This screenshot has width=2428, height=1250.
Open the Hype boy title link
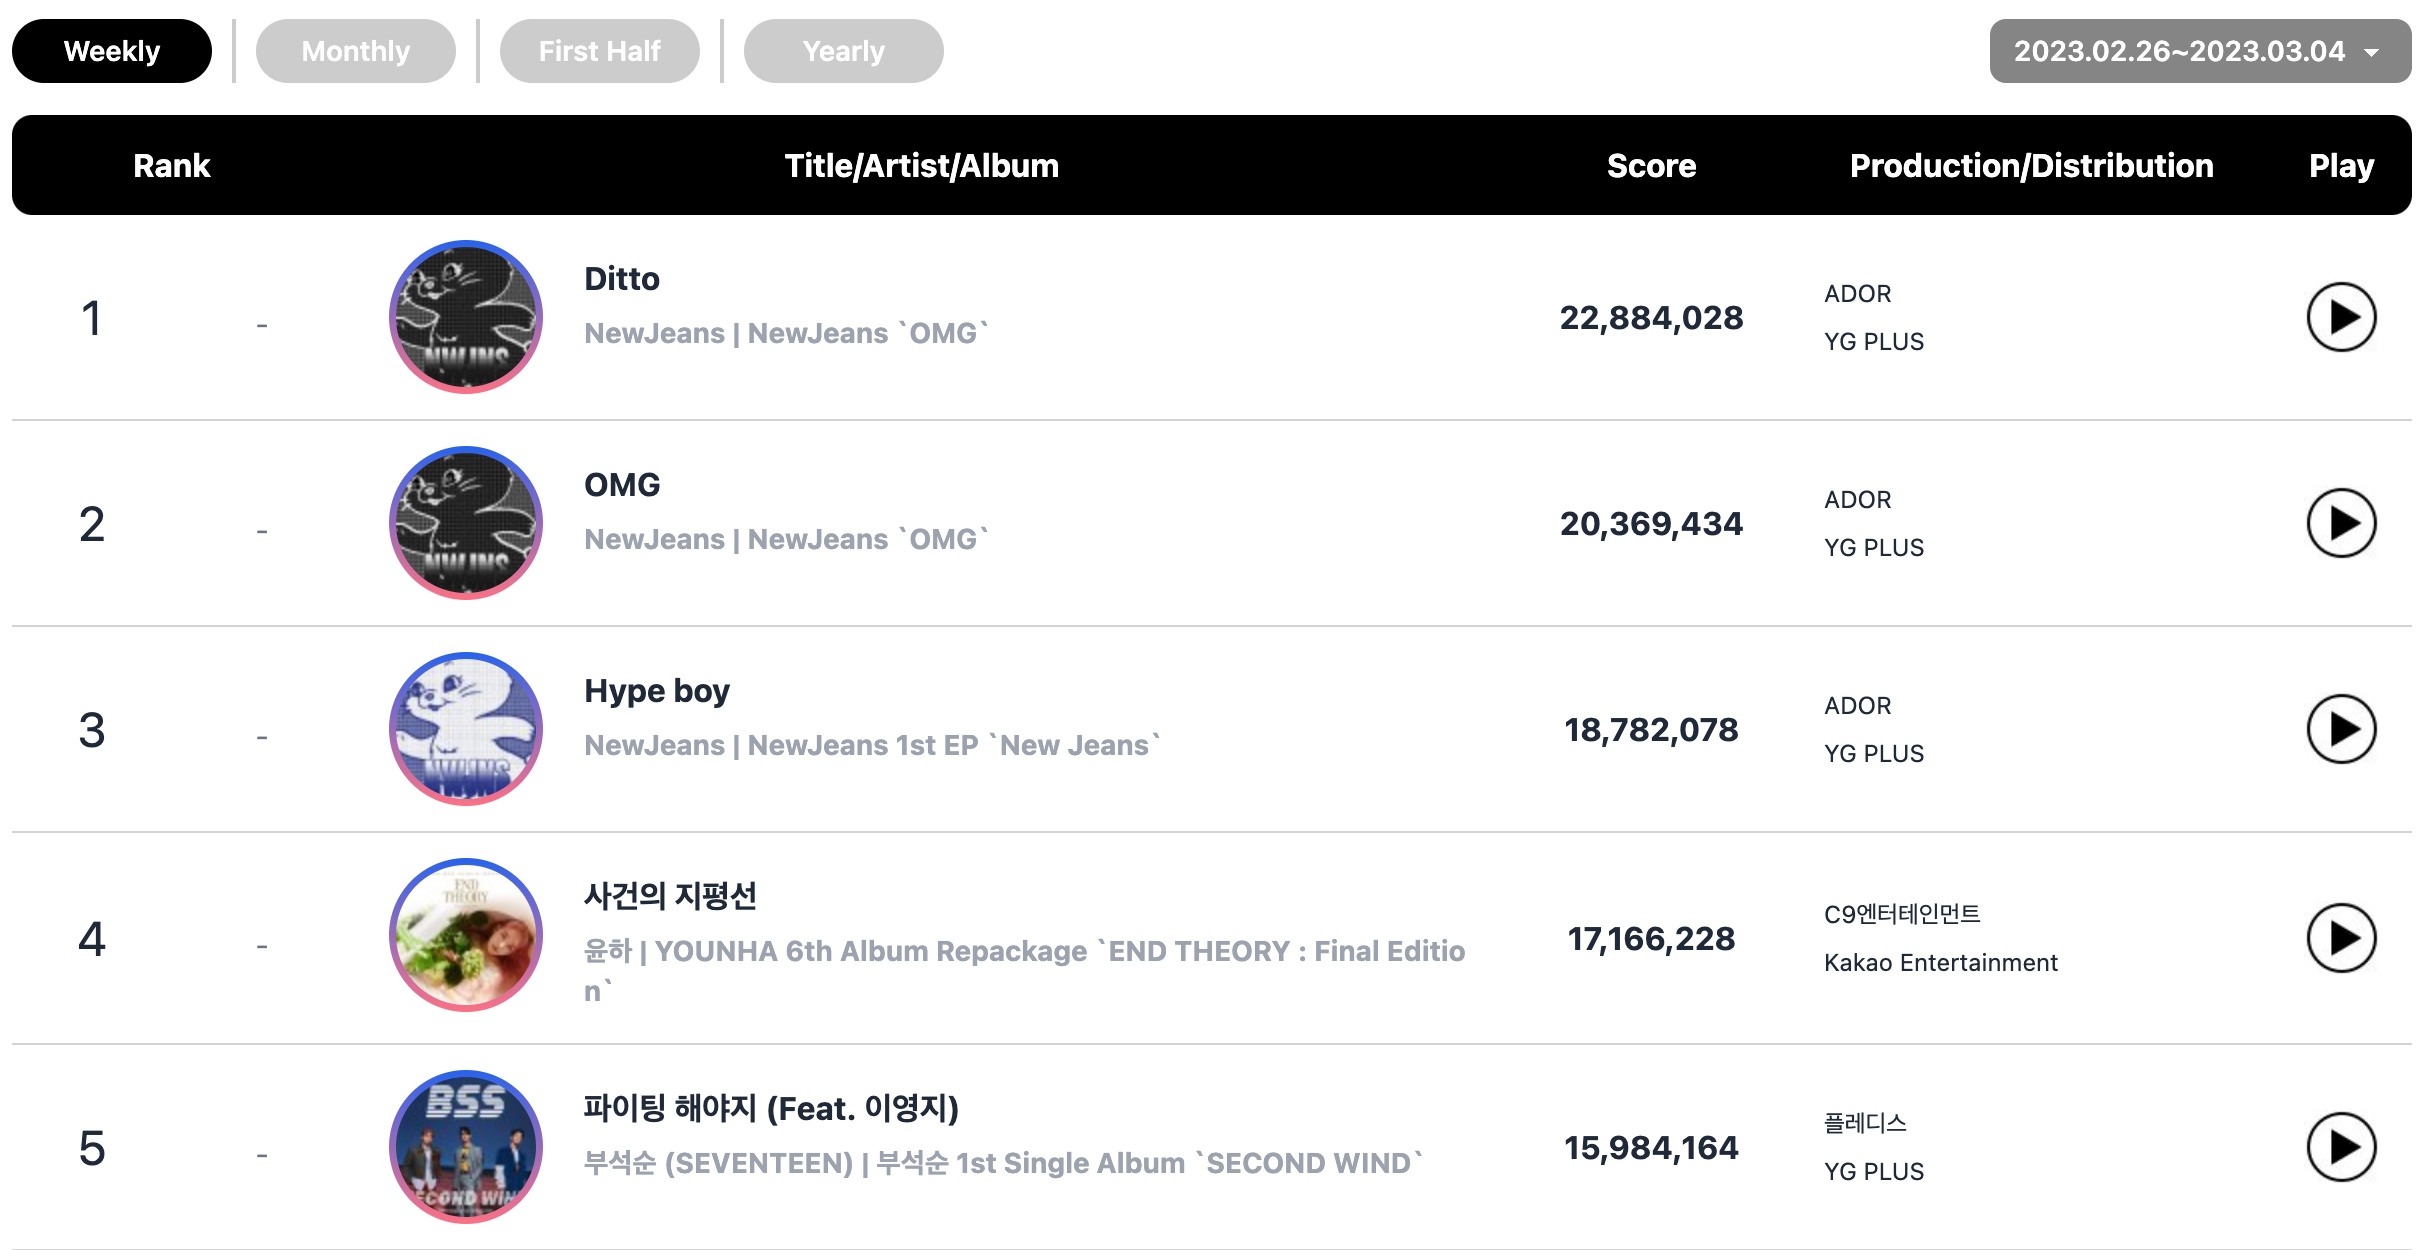tap(657, 691)
